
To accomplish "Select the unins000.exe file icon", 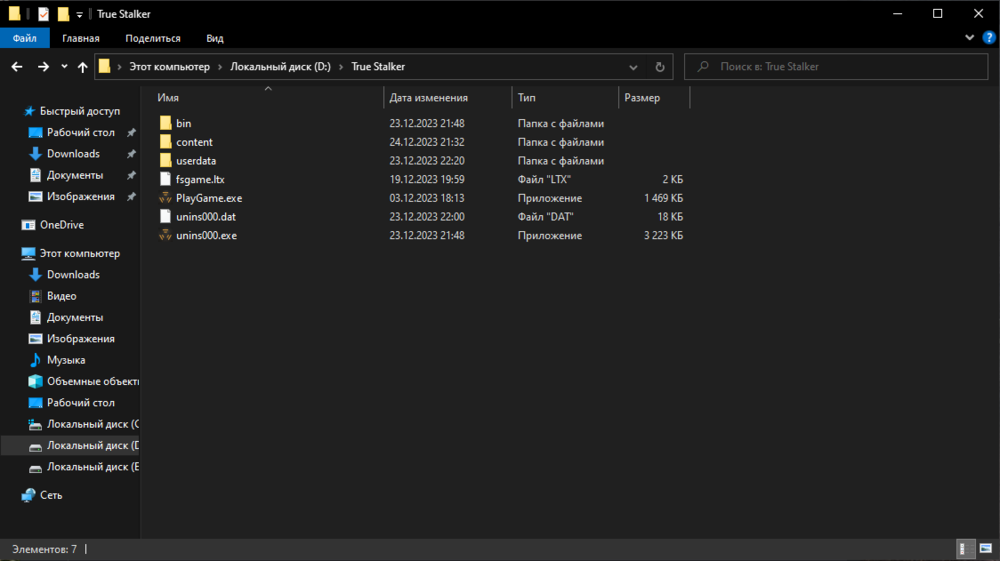I will click(166, 236).
